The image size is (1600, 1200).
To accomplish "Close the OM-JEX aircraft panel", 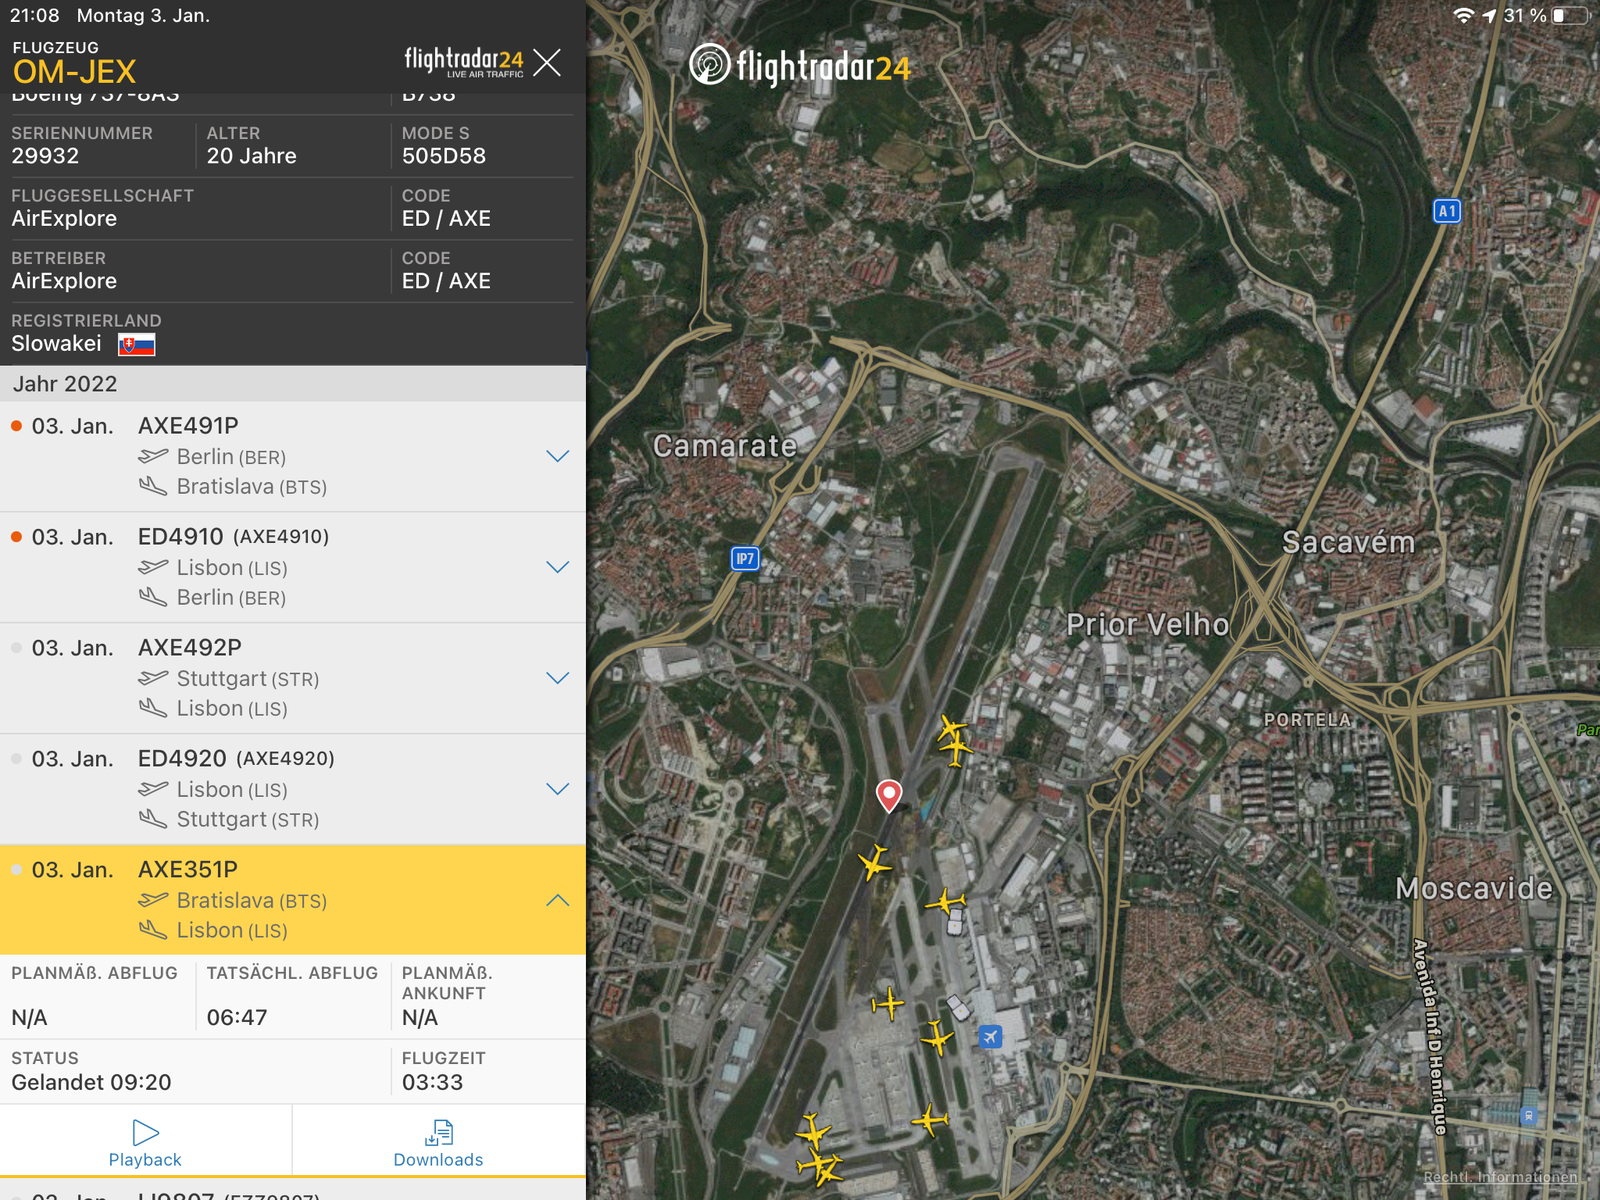I will click(x=547, y=63).
